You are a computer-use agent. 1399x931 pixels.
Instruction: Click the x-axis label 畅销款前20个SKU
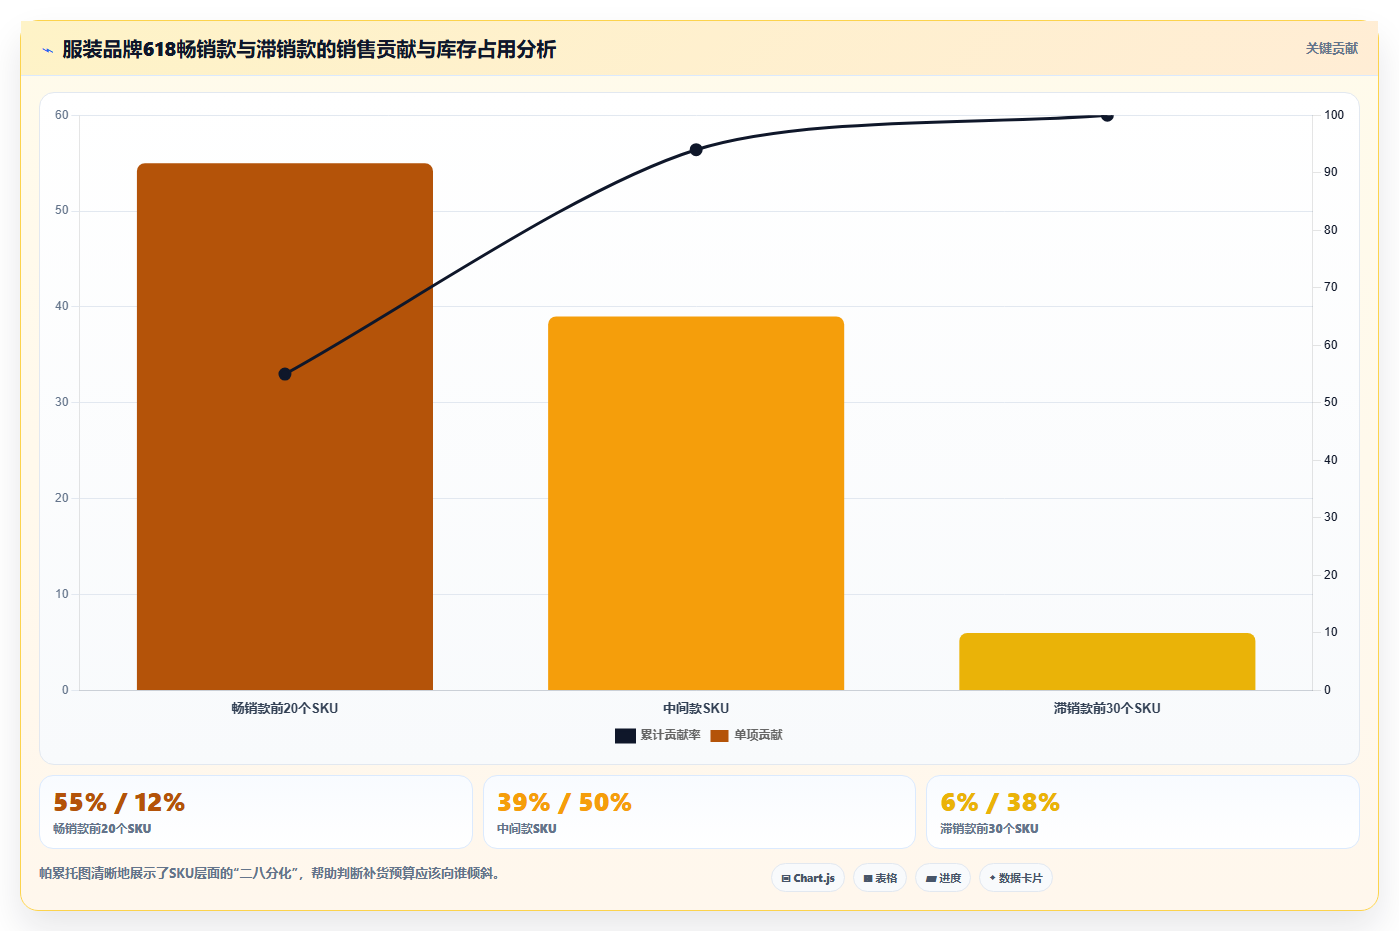pyautogui.click(x=285, y=708)
